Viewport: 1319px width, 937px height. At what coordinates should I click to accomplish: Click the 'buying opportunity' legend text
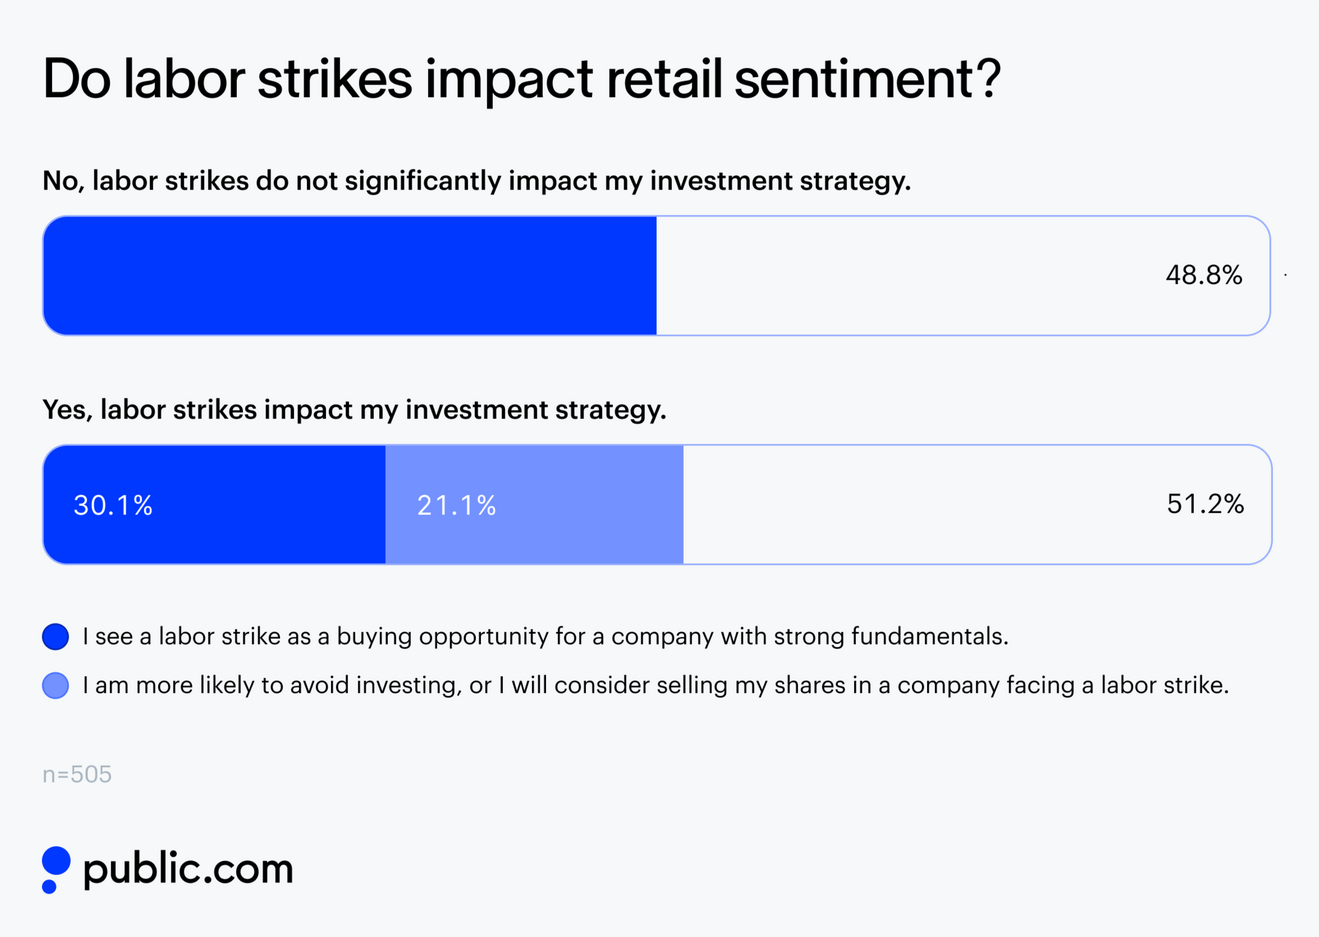click(545, 636)
